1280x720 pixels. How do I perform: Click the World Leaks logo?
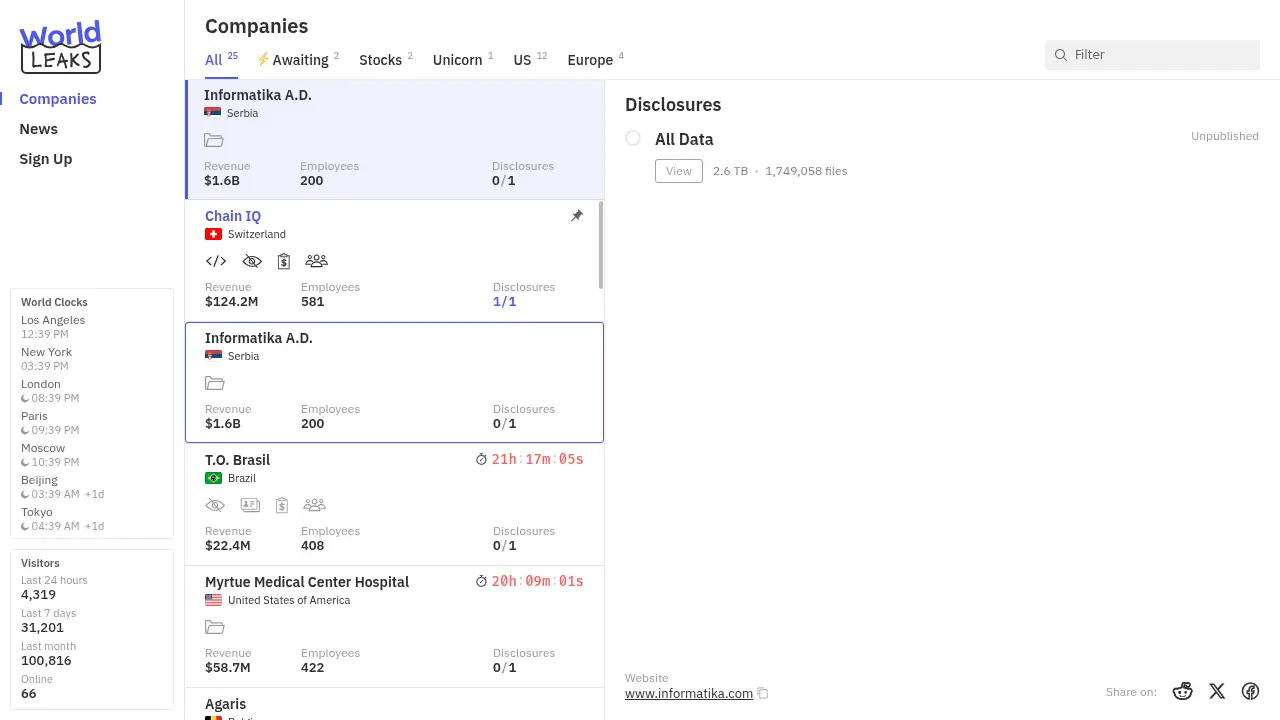tap(60, 47)
